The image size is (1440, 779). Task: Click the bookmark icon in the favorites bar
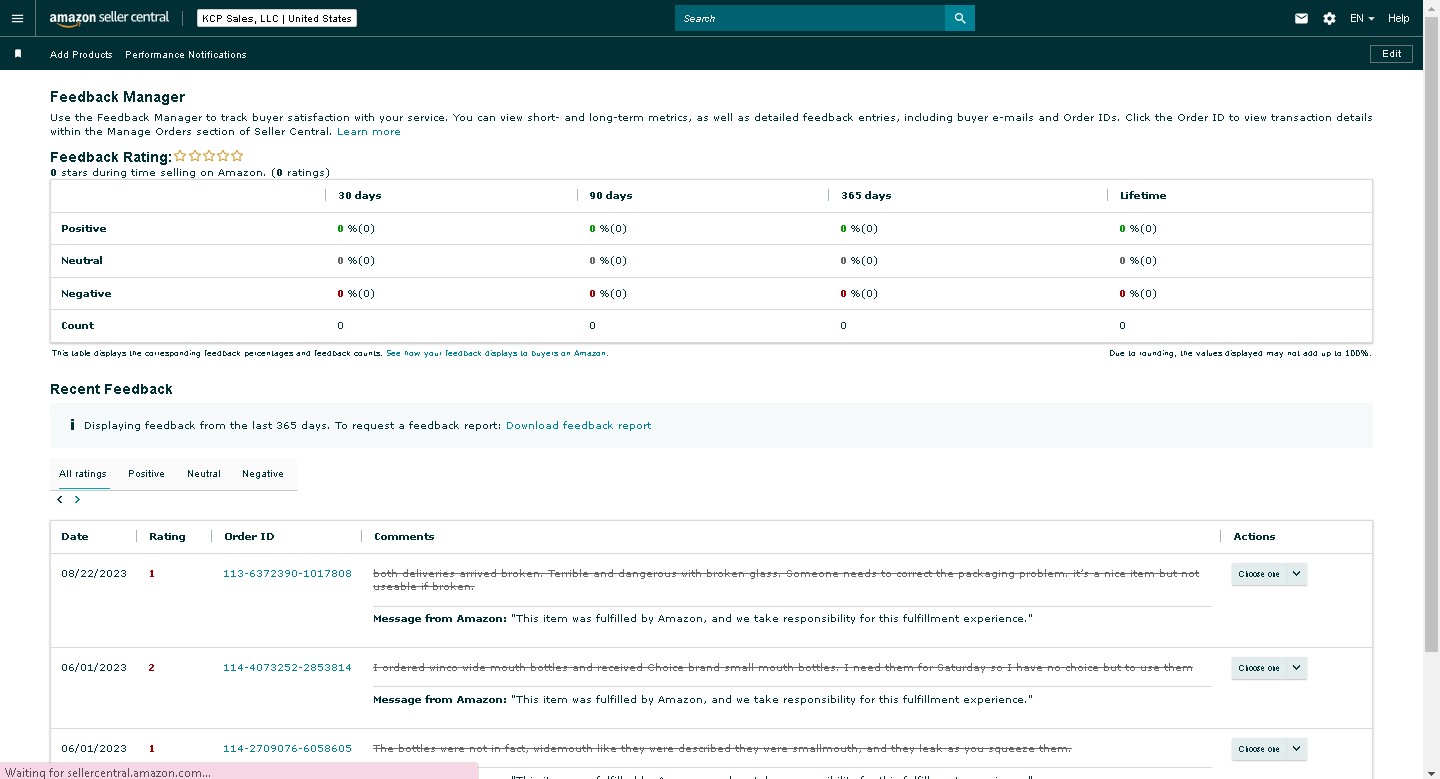click(18, 54)
